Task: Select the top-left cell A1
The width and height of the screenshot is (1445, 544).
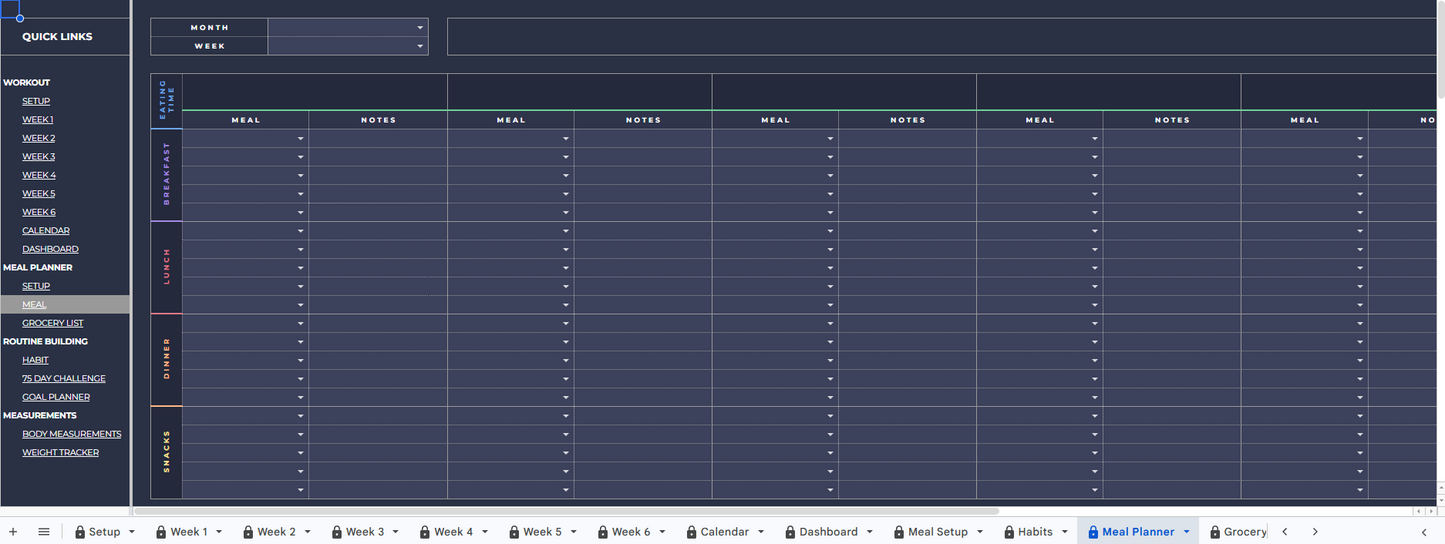Action: [x=9, y=9]
